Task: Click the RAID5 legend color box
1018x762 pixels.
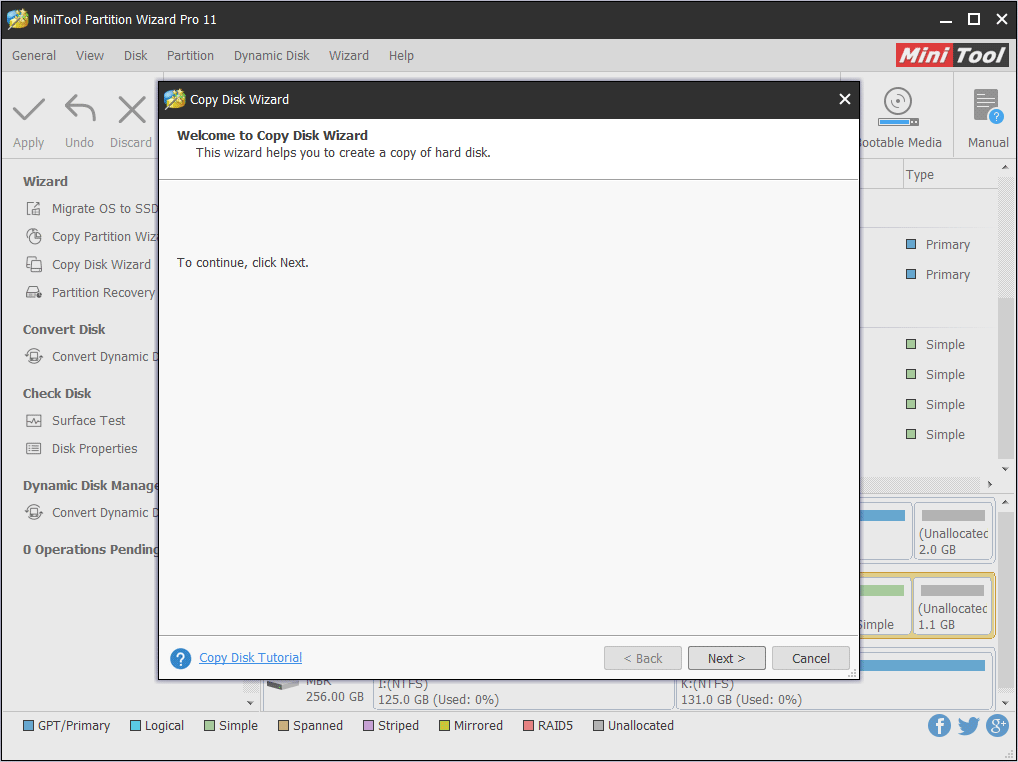Action: tap(528, 726)
